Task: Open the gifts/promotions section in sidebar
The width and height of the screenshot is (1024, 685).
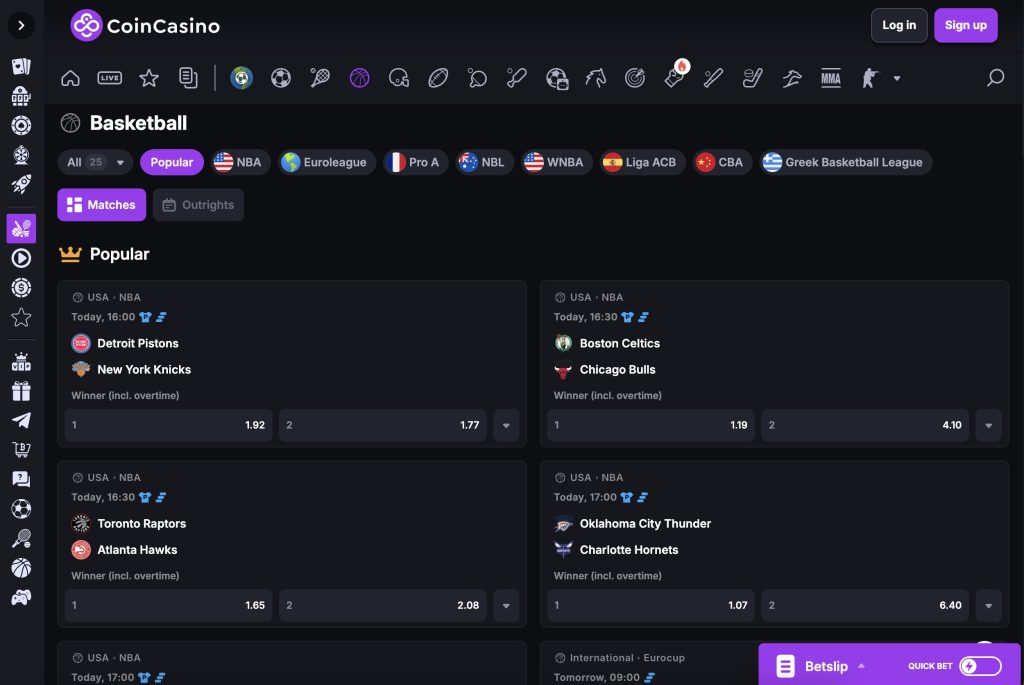Action: (x=21, y=391)
